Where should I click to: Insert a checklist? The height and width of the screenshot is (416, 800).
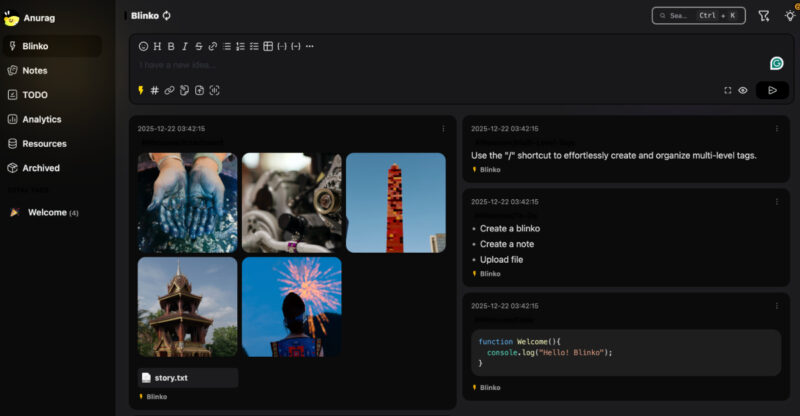pos(254,46)
